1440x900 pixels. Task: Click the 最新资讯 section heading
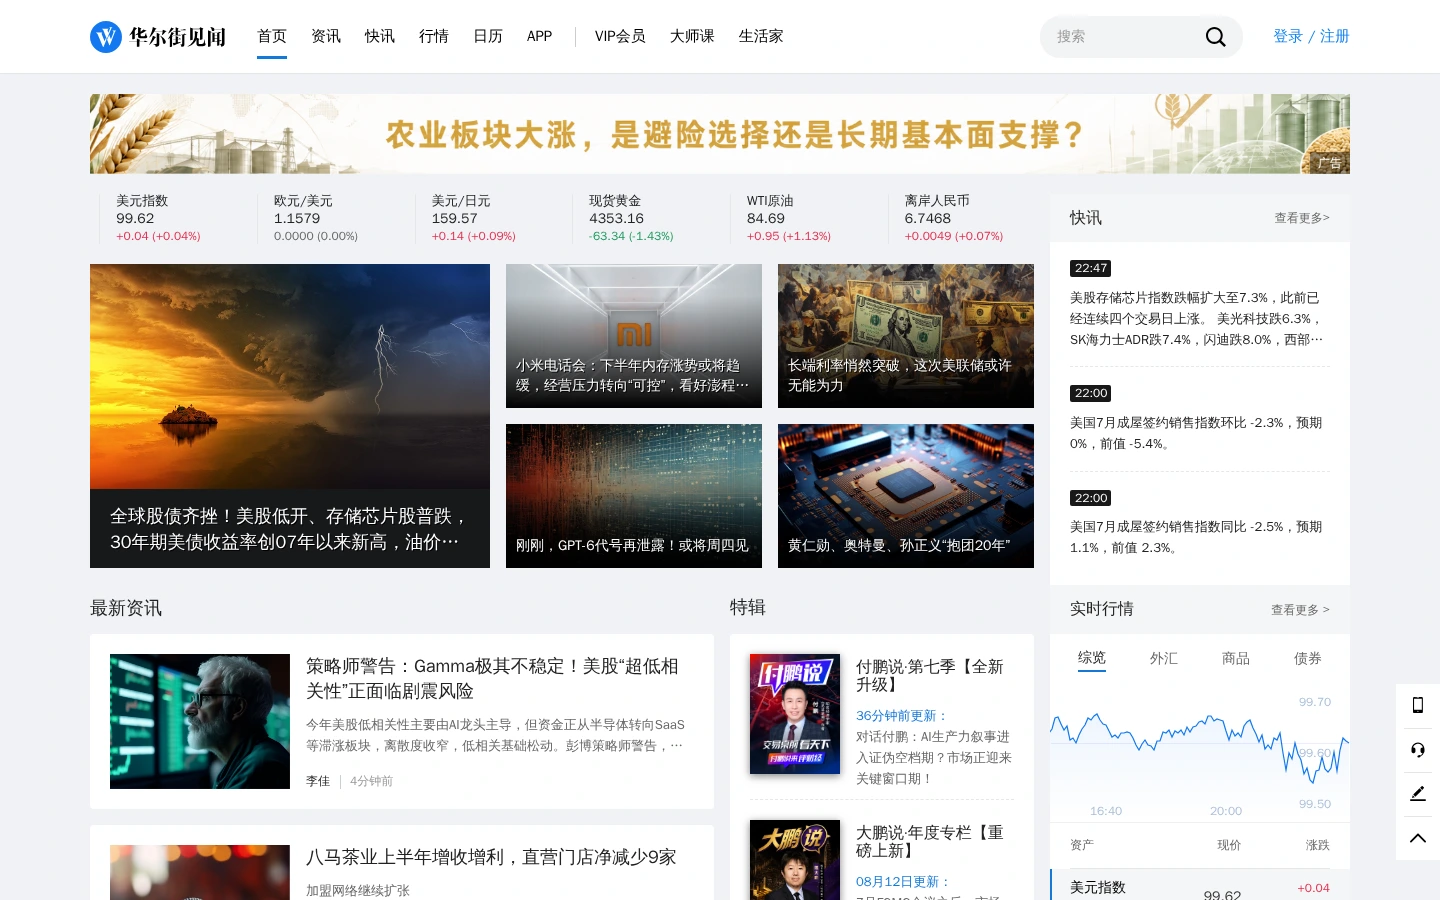click(126, 608)
